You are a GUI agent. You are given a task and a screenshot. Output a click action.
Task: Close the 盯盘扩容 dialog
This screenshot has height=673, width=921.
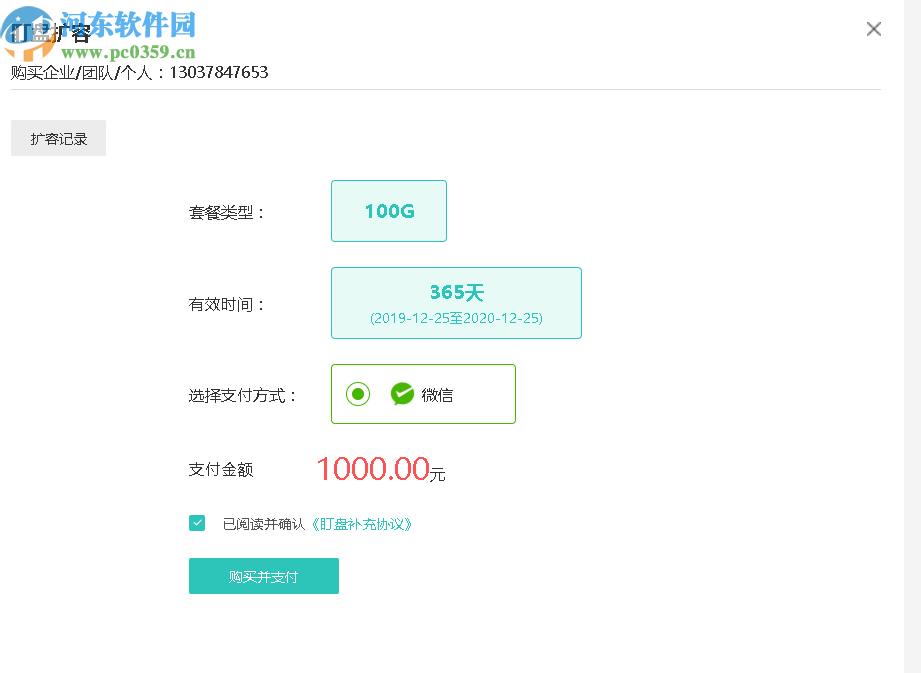pos(873,29)
